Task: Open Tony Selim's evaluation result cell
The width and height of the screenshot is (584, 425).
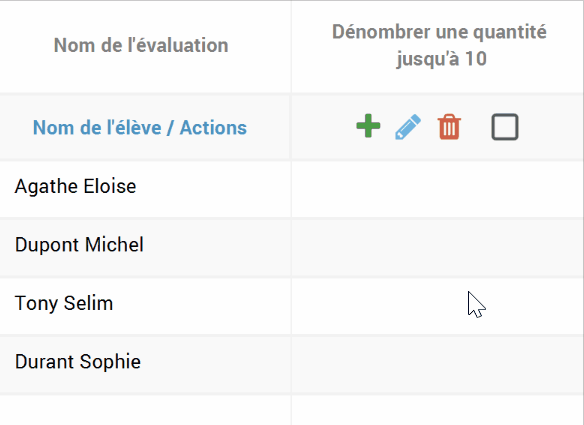Action: pos(437,306)
